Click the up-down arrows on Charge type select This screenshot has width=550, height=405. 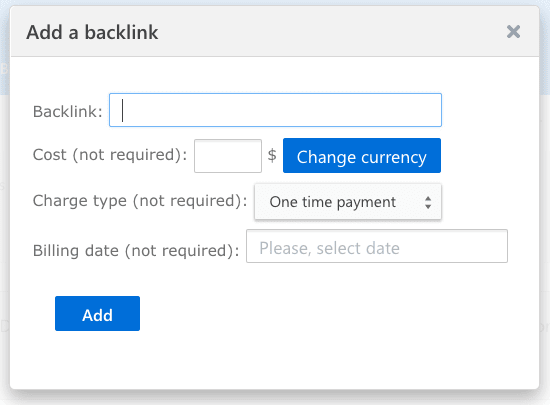pos(428,202)
